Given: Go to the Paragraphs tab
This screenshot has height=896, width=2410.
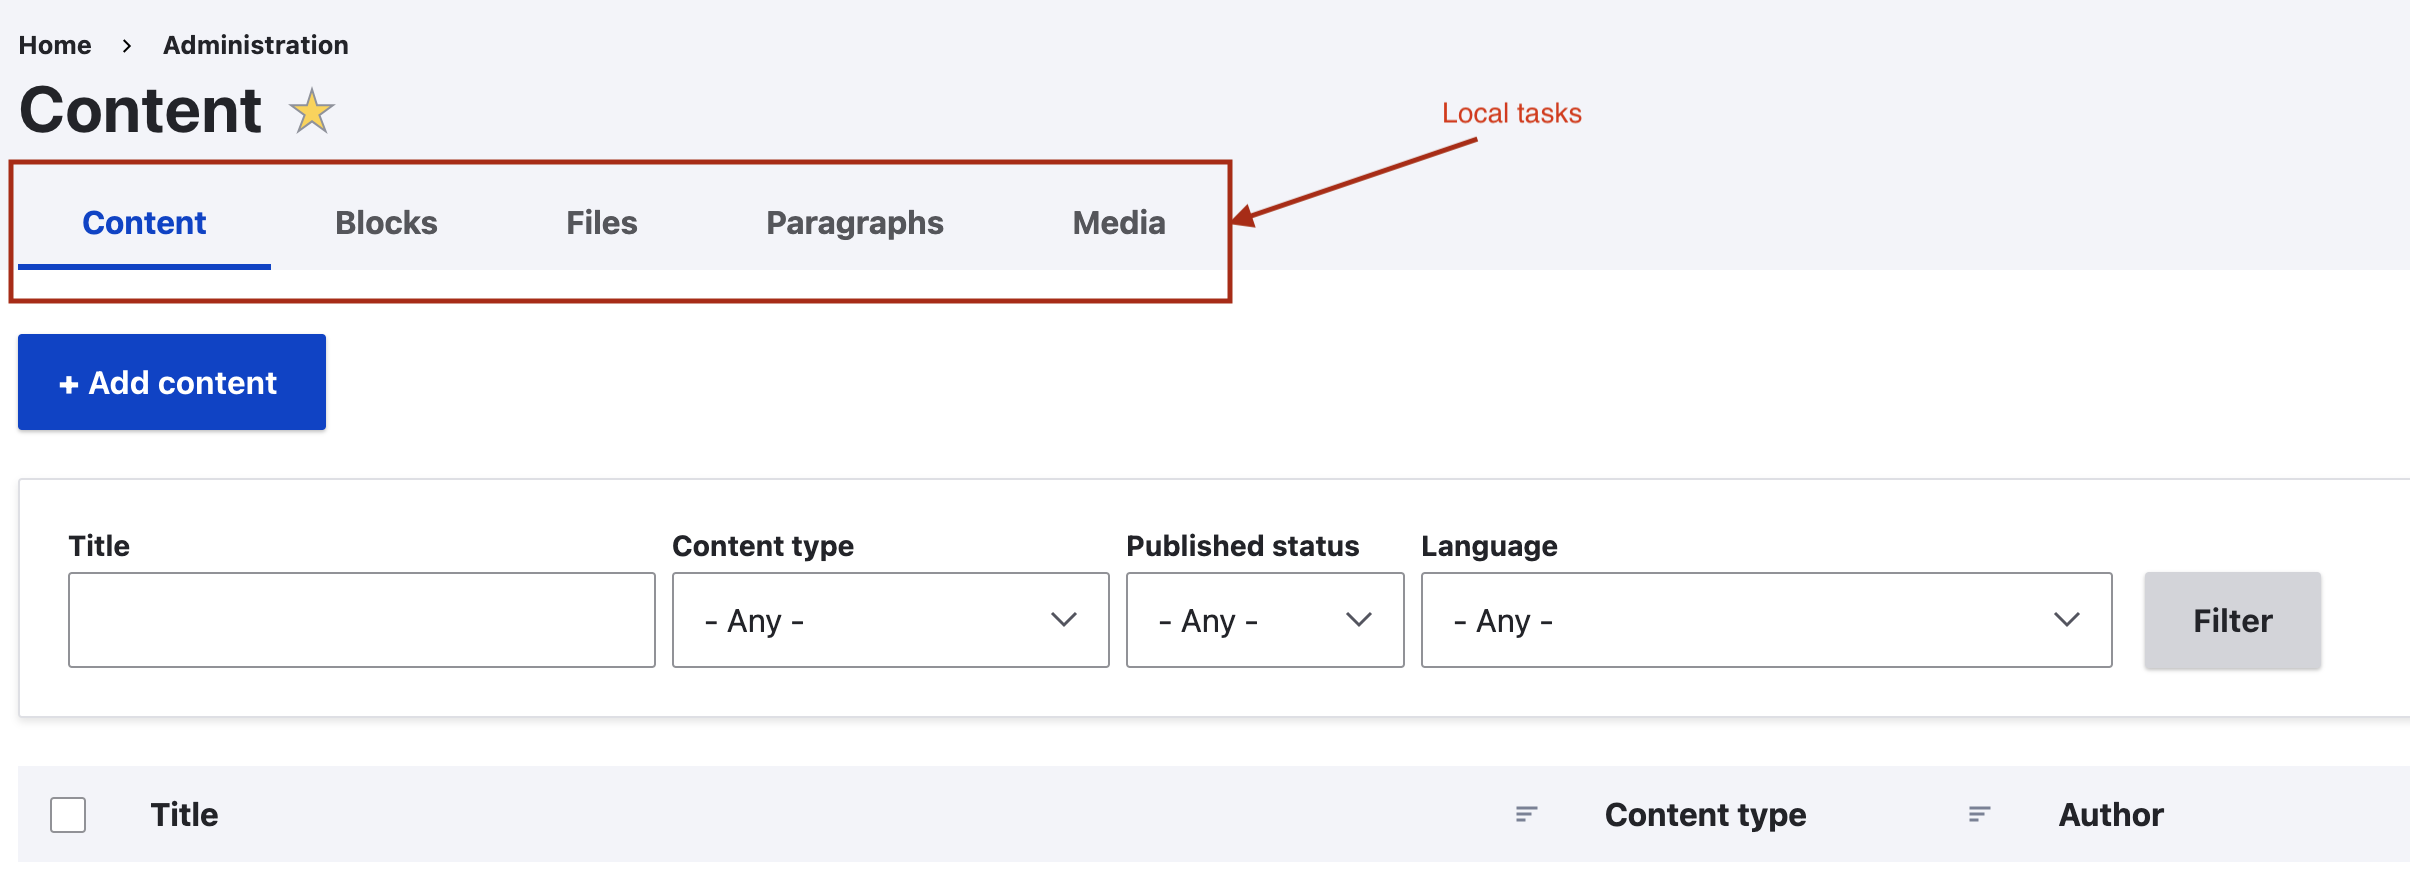Looking at the screenshot, I should (854, 223).
